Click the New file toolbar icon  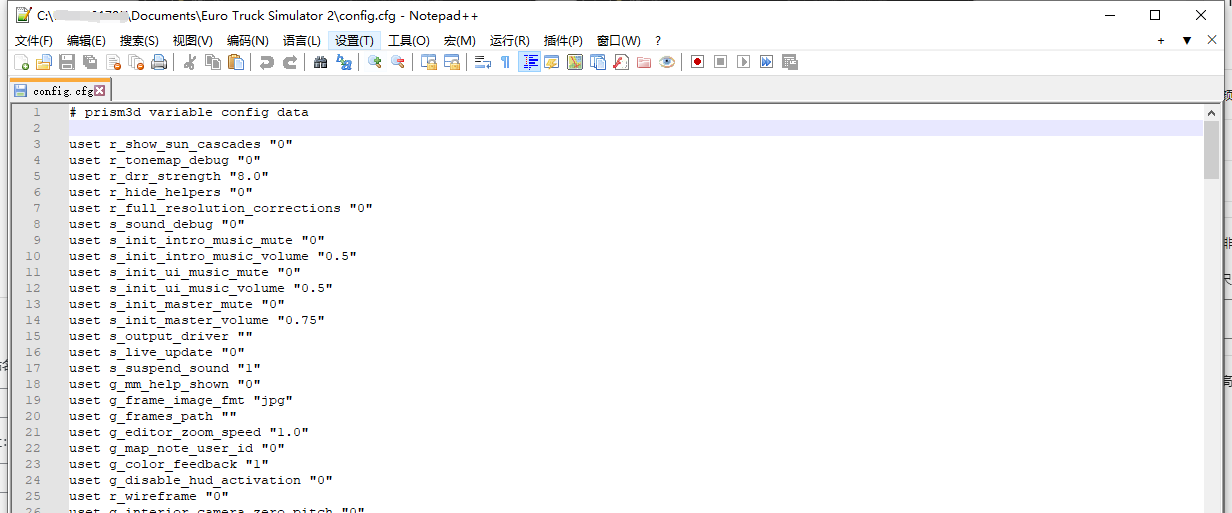coord(21,62)
